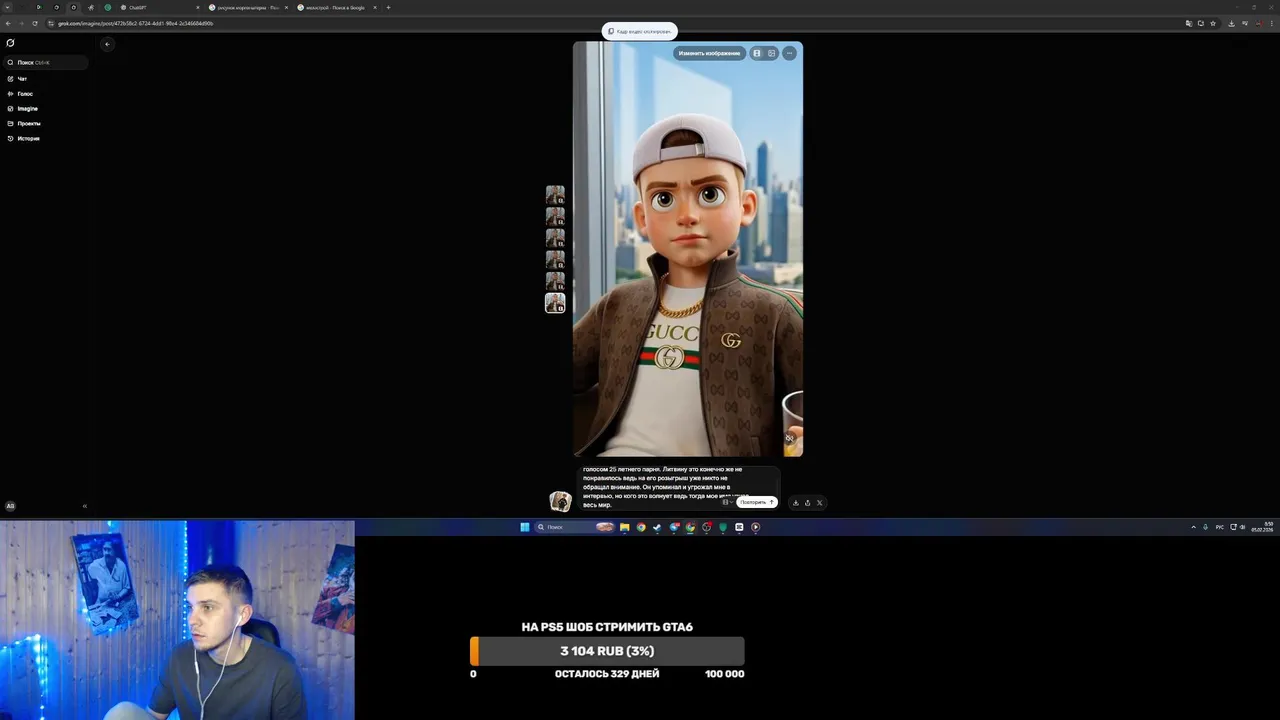Open the Windows Start menu
The height and width of the screenshot is (720, 1280).
(x=524, y=527)
